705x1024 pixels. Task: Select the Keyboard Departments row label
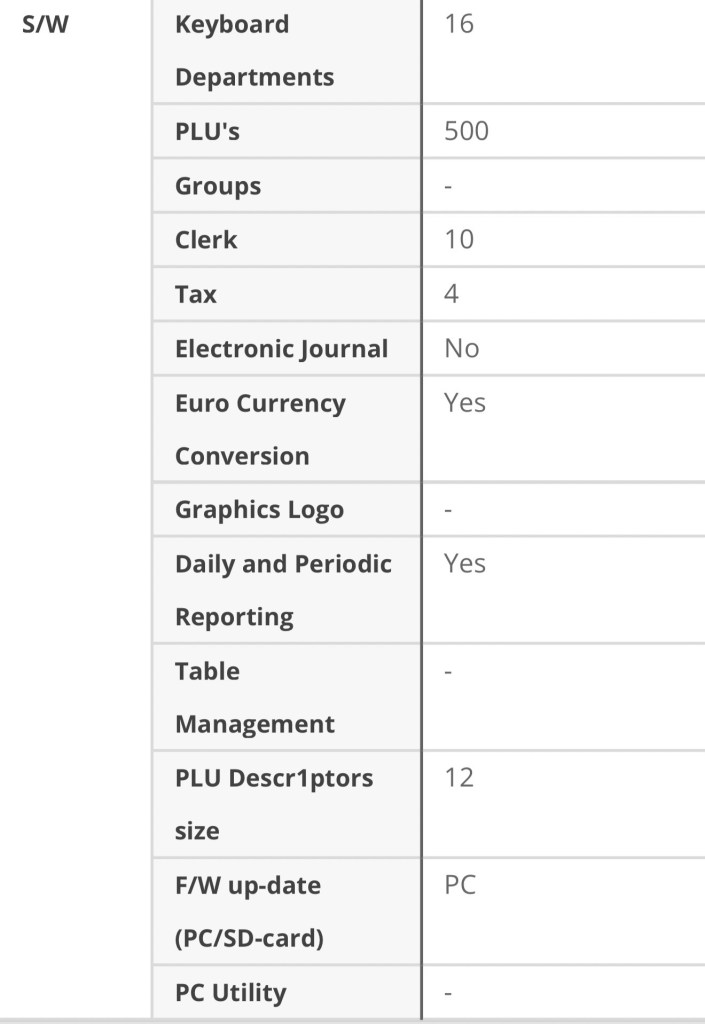[254, 50]
